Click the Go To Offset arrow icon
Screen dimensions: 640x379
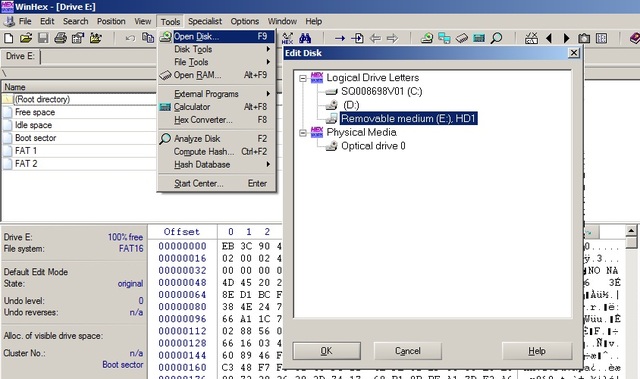pyautogui.click(x=340, y=38)
